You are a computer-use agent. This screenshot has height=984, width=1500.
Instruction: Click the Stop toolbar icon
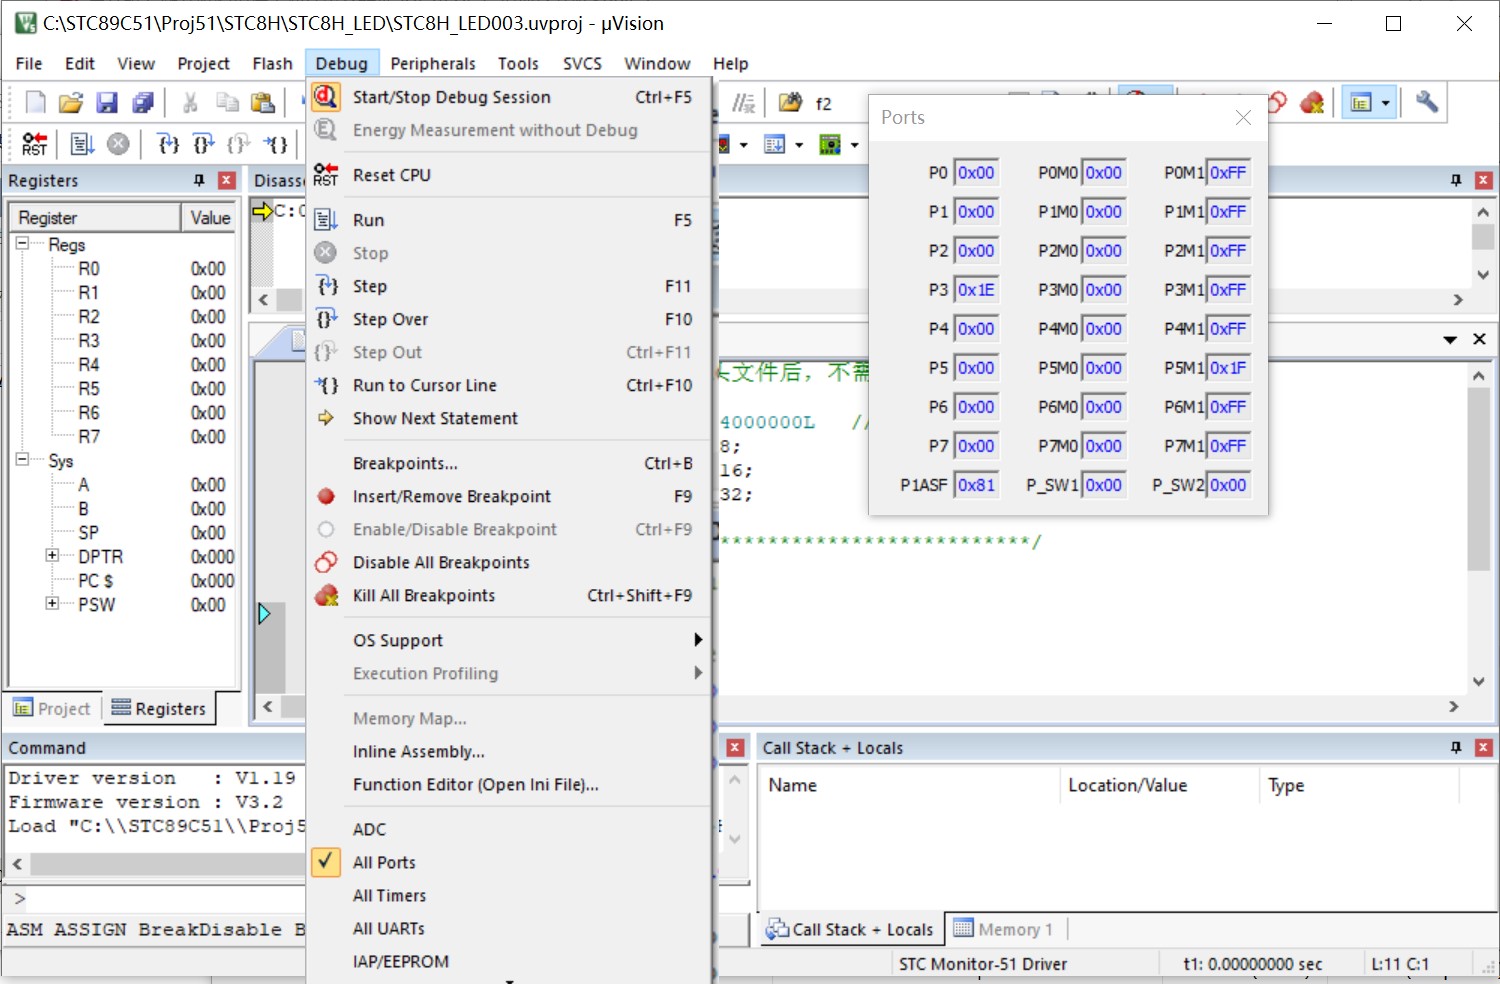pyautogui.click(x=118, y=144)
